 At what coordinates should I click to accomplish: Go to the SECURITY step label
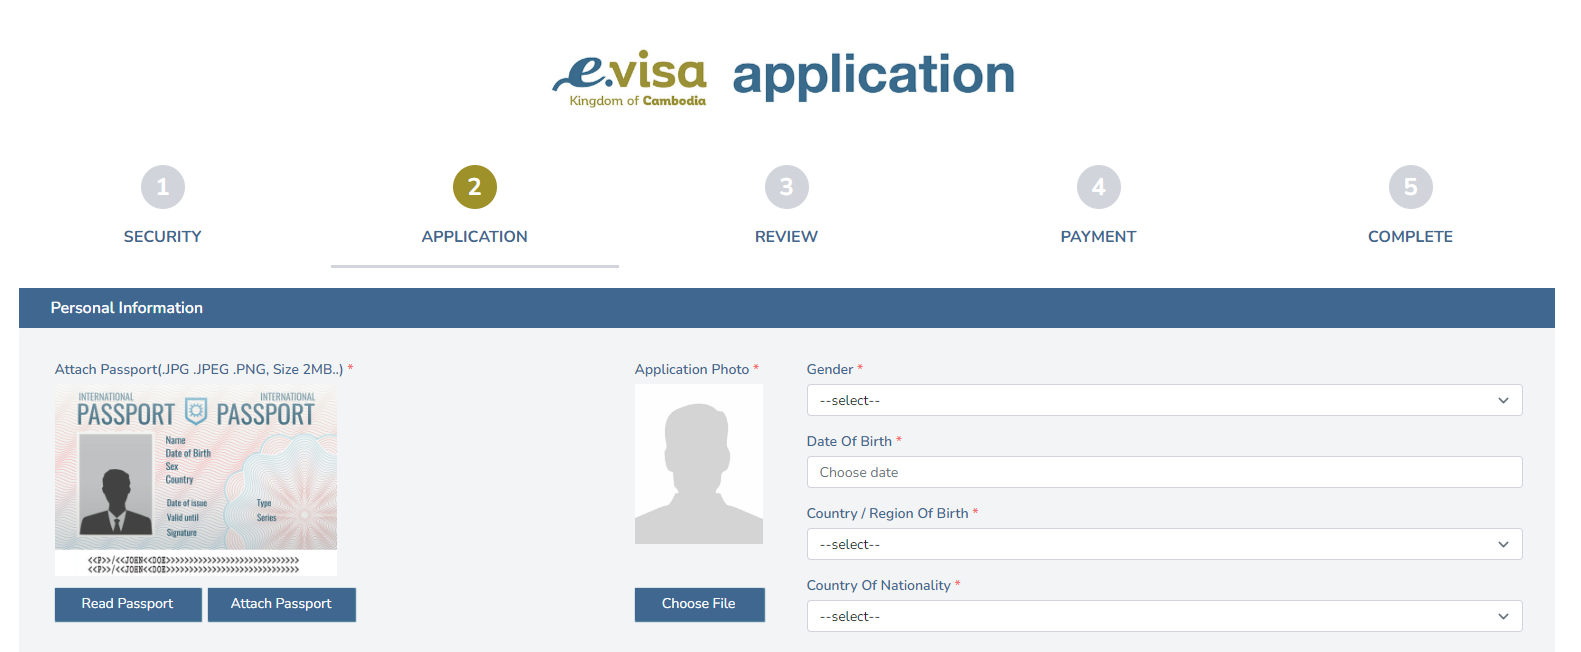click(x=163, y=237)
